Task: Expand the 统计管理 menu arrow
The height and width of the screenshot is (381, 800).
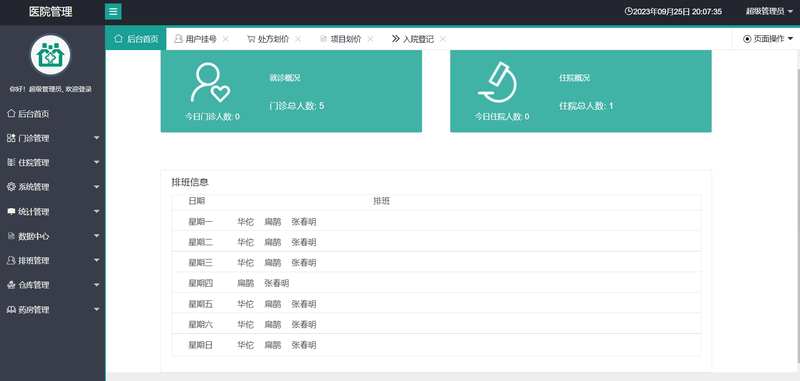Action: tap(96, 211)
